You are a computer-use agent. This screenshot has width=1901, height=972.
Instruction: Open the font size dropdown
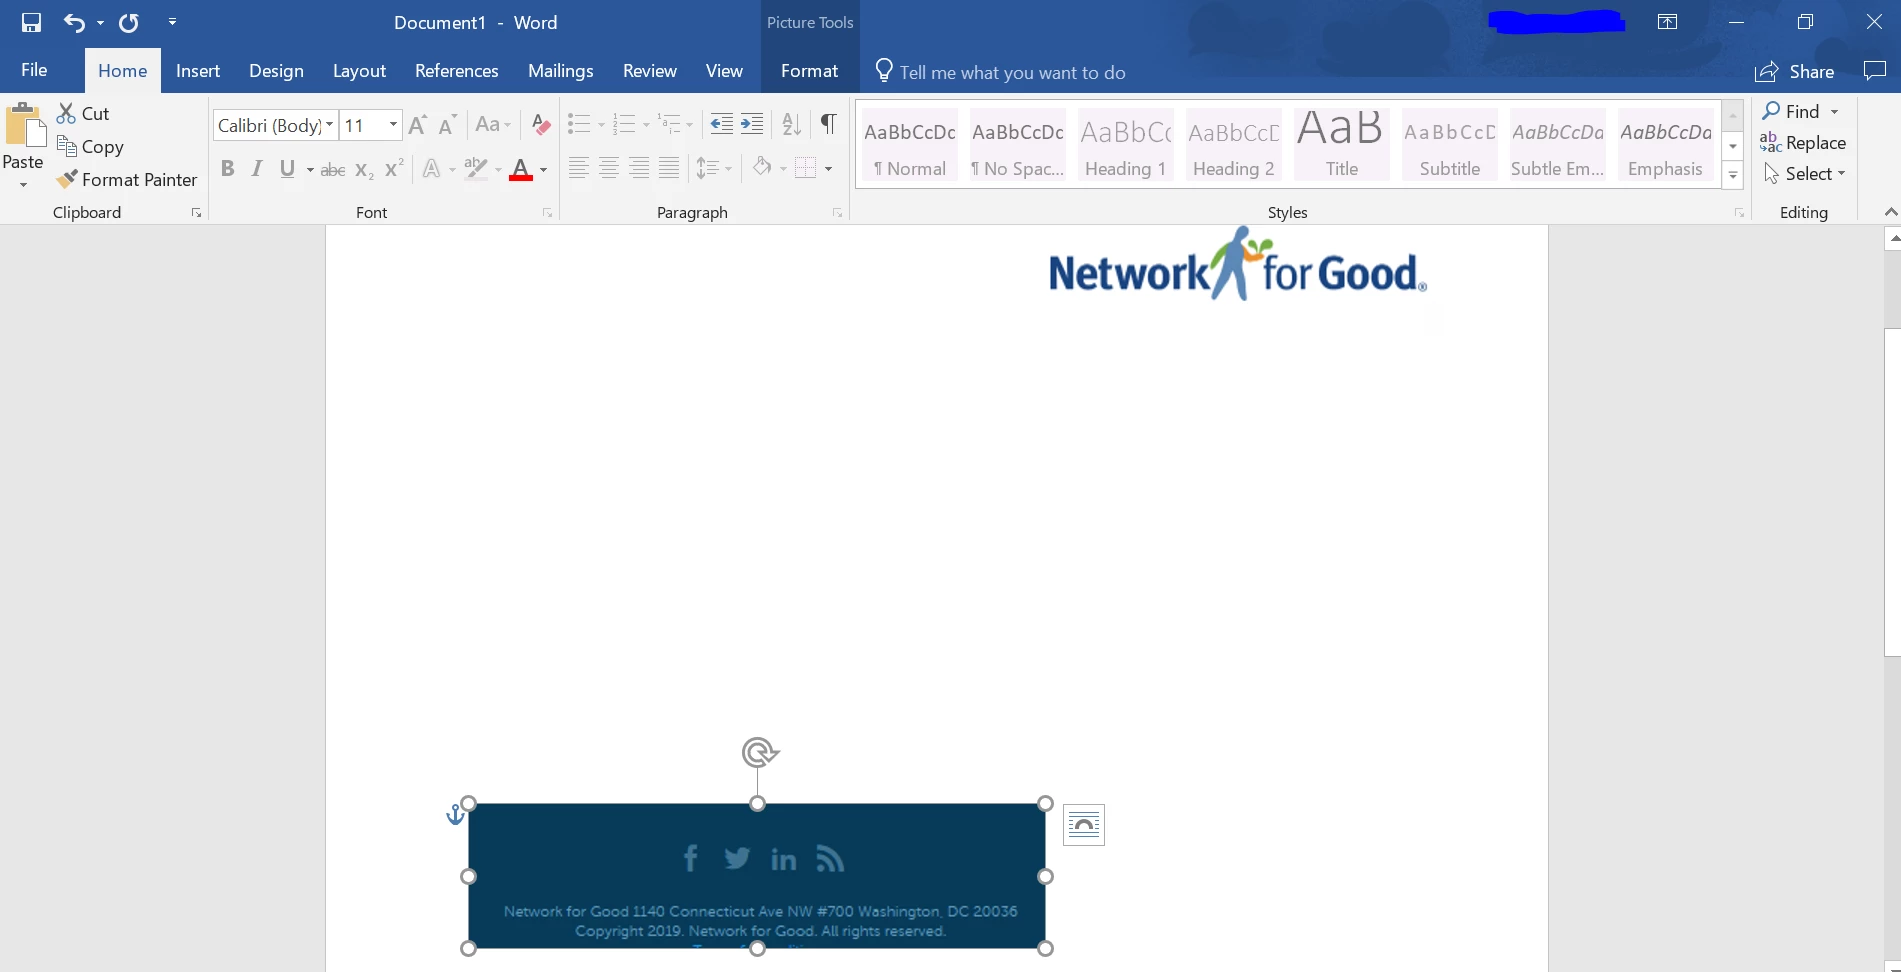click(392, 125)
